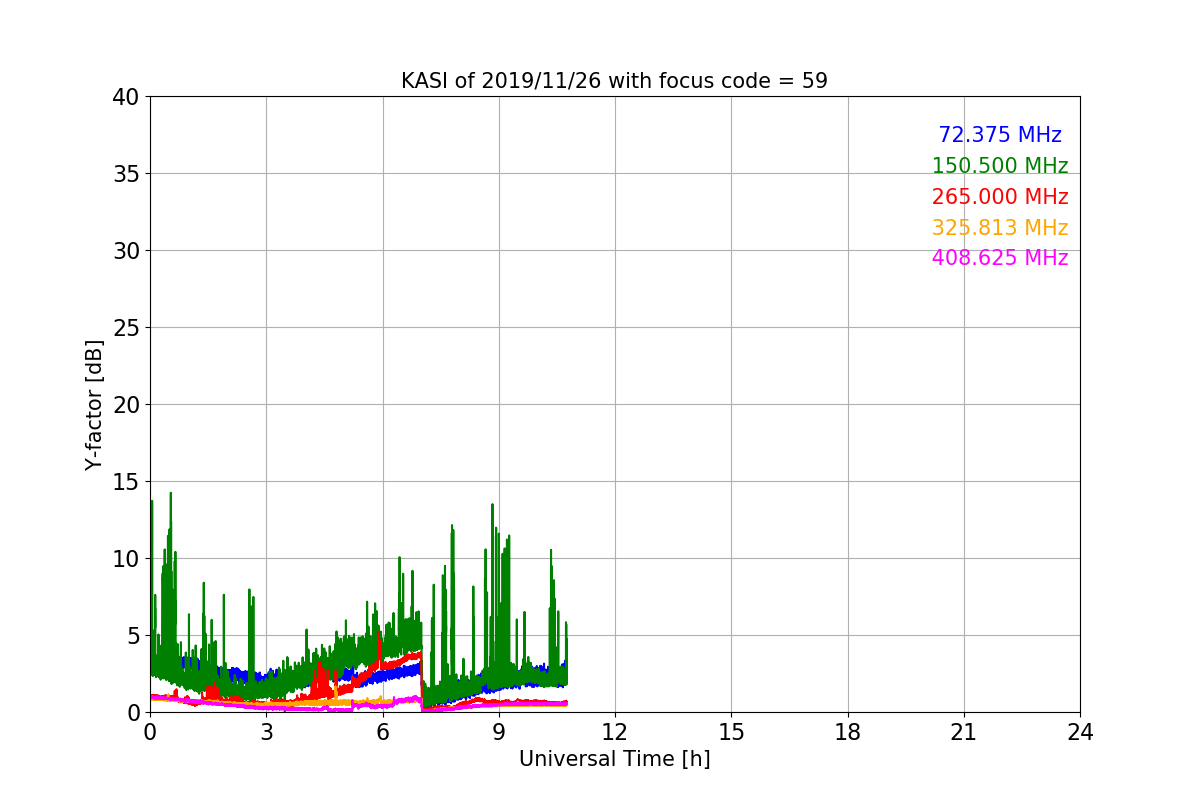Click the x-axis tick label 18
The height and width of the screenshot is (800, 1200).
848,732
